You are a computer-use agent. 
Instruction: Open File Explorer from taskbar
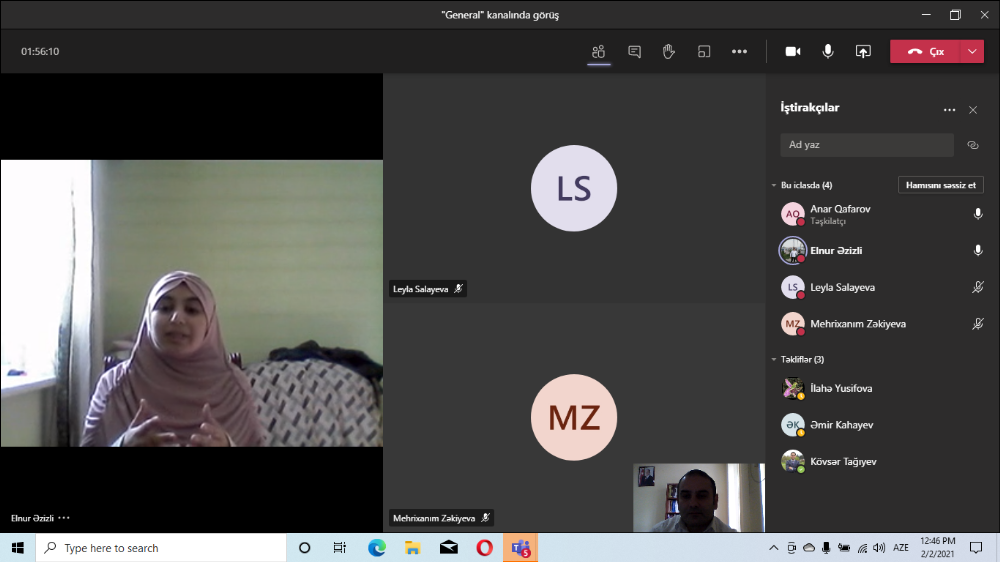413,548
